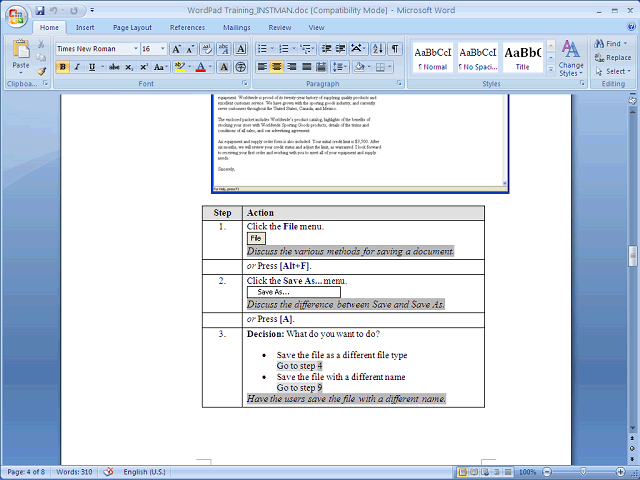This screenshot has width=640, height=480.
Task: Open the Font dialog launcher
Action: click(x=245, y=83)
